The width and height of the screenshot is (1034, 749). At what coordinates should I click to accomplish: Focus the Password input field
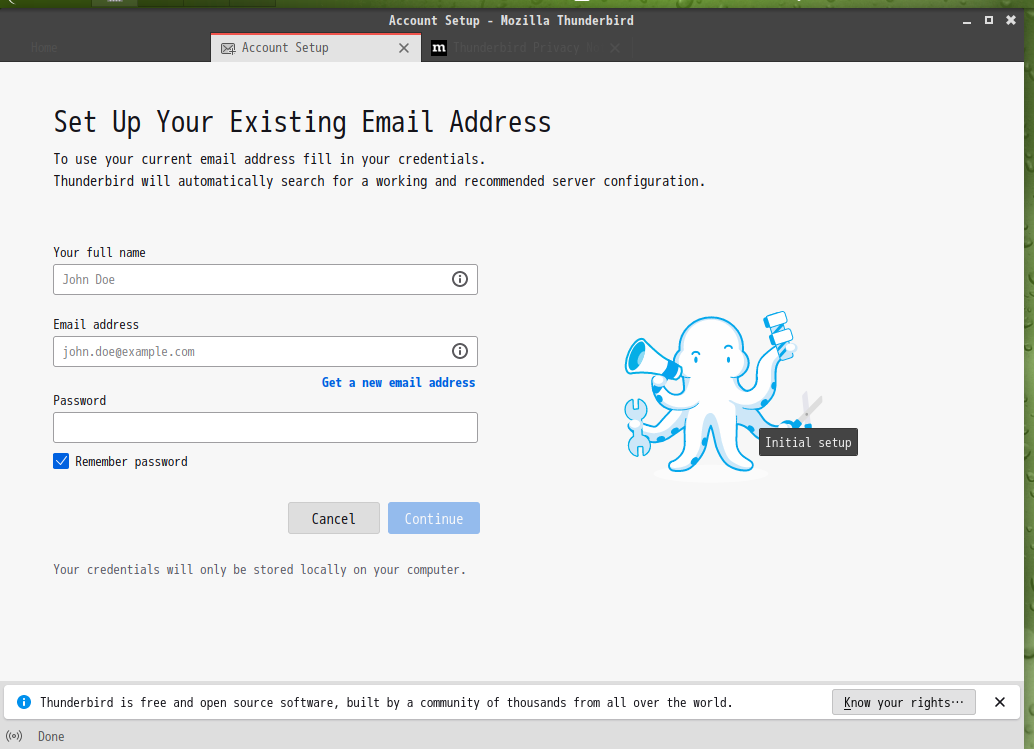265,427
